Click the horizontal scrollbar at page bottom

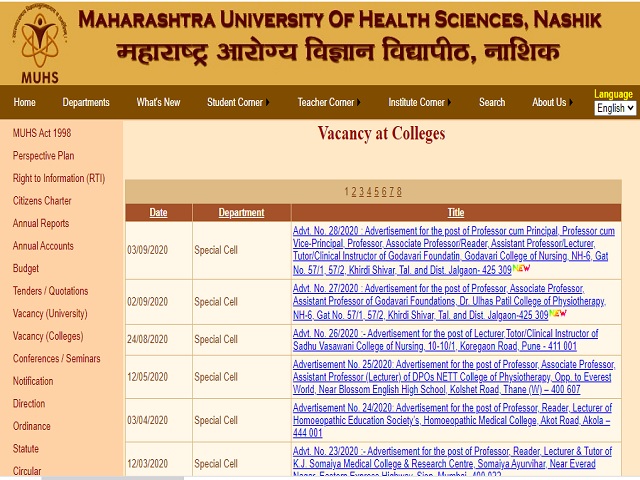click(x=113, y=478)
